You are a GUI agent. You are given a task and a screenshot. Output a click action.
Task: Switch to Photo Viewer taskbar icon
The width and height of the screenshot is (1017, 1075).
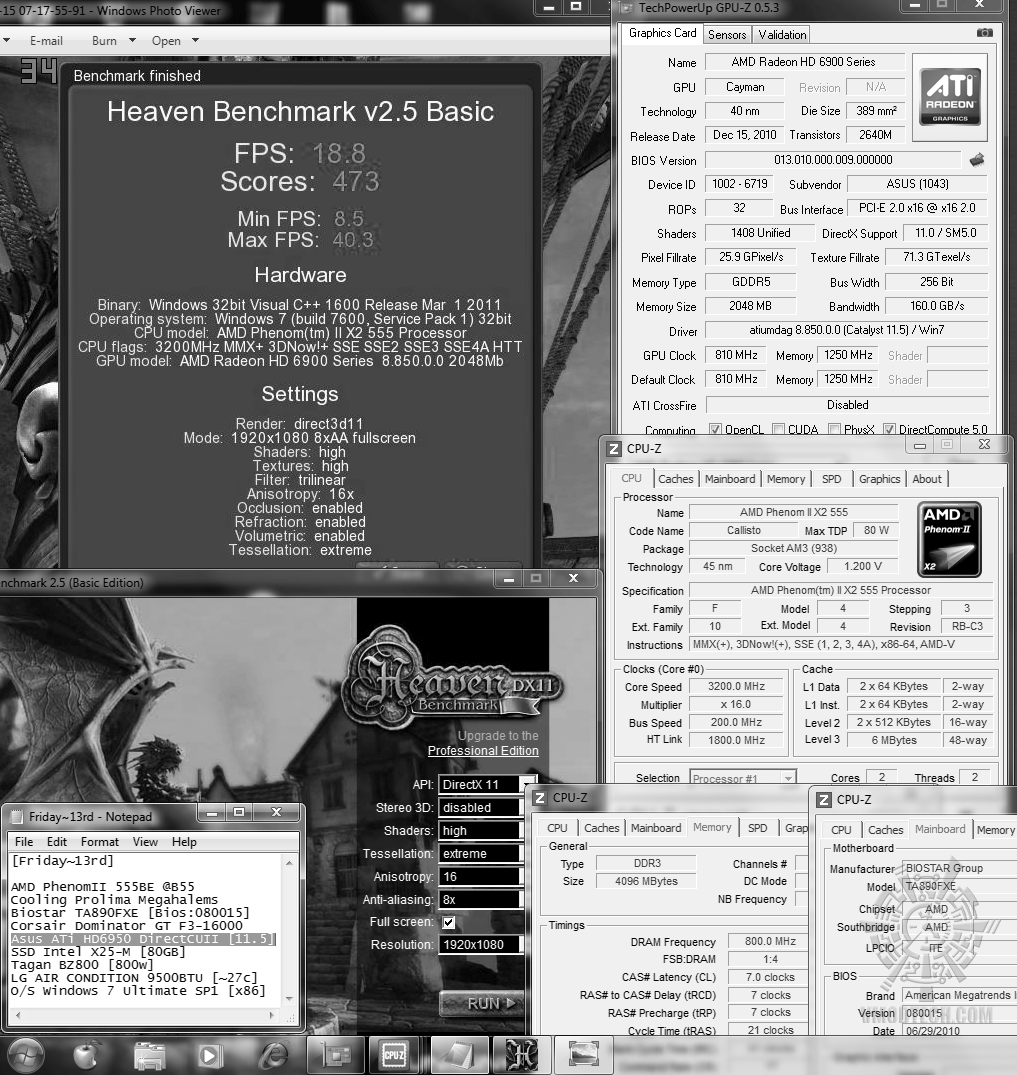583,1055
